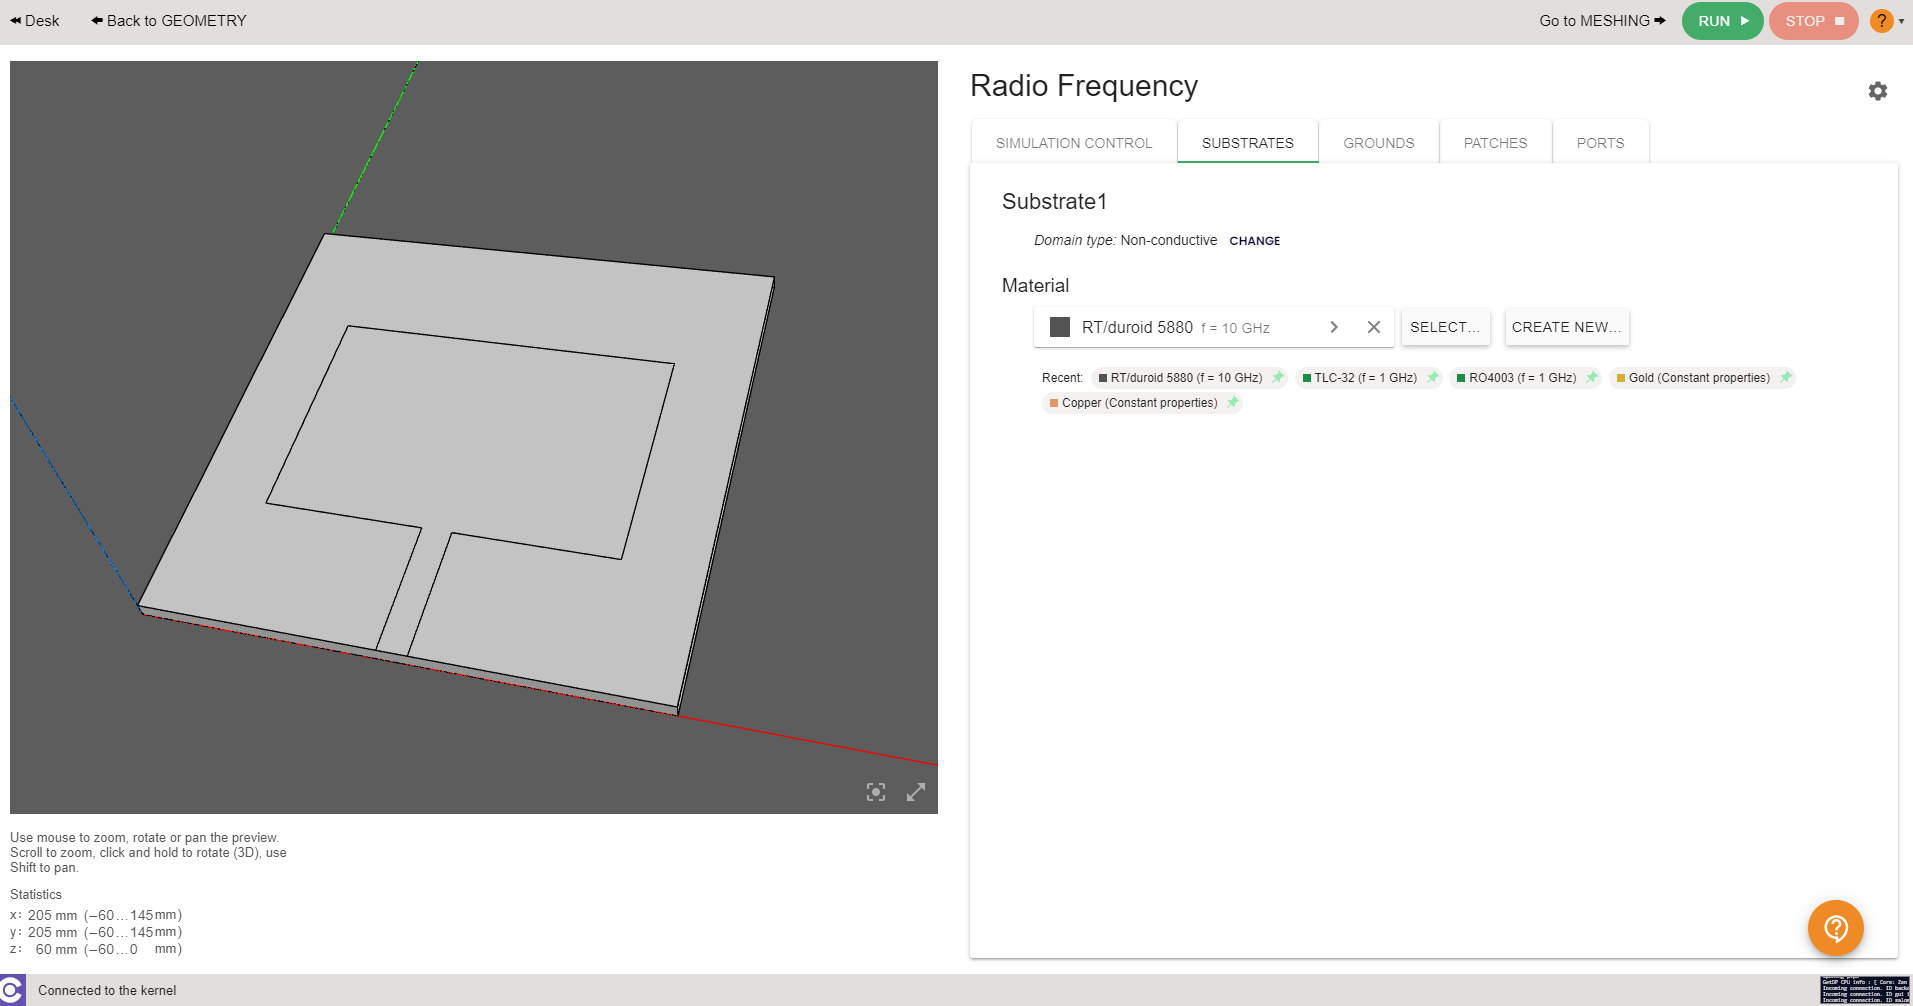Viewport: 1913px width, 1006px height.
Task: Go Back to GEOMETRY
Action: click(x=169, y=21)
